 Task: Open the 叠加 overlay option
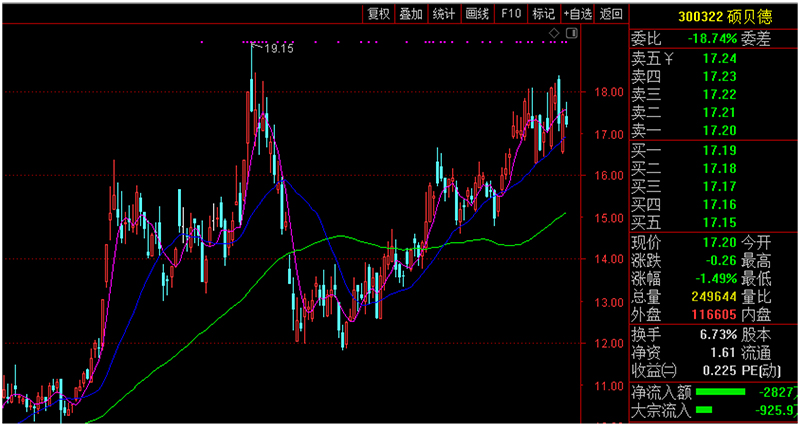point(411,14)
